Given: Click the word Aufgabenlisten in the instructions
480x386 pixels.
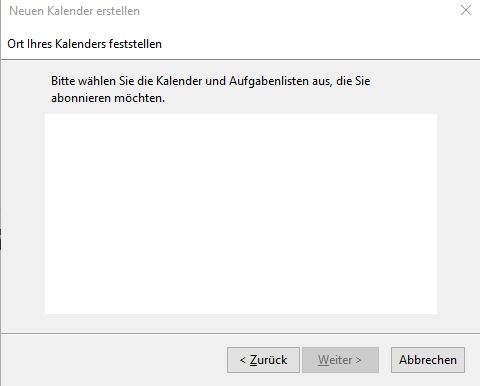Looking at the screenshot, I should [x=269, y=81].
